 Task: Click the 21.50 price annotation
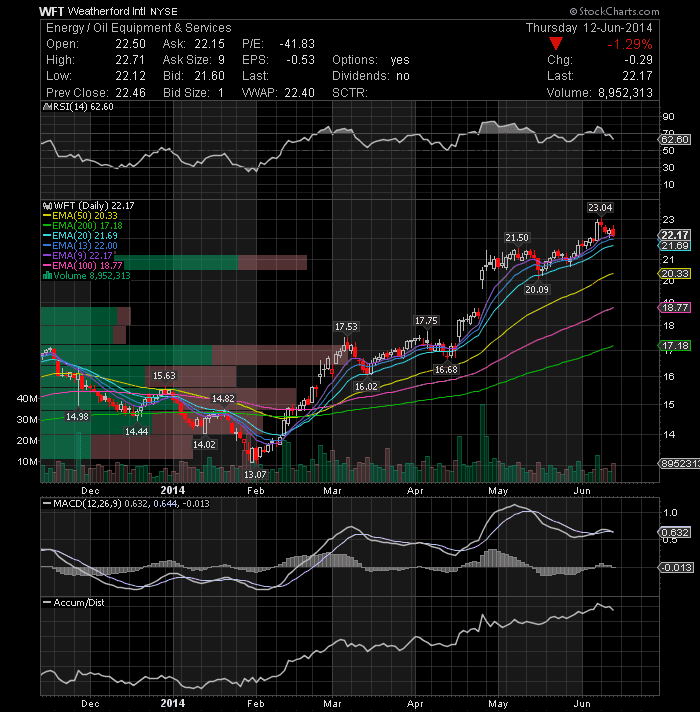tap(517, 237)
